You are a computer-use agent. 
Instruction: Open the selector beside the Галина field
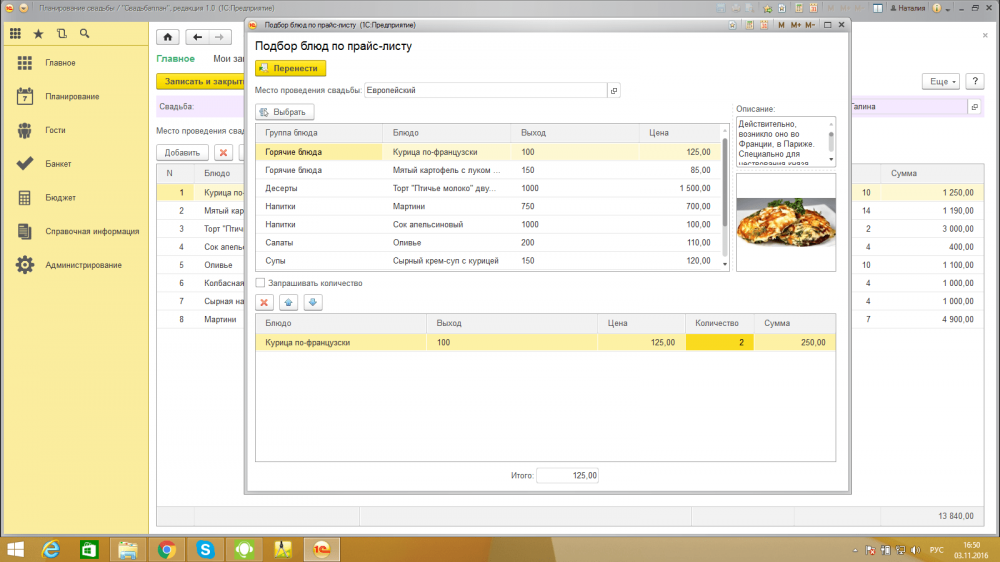tap(973, 106)
